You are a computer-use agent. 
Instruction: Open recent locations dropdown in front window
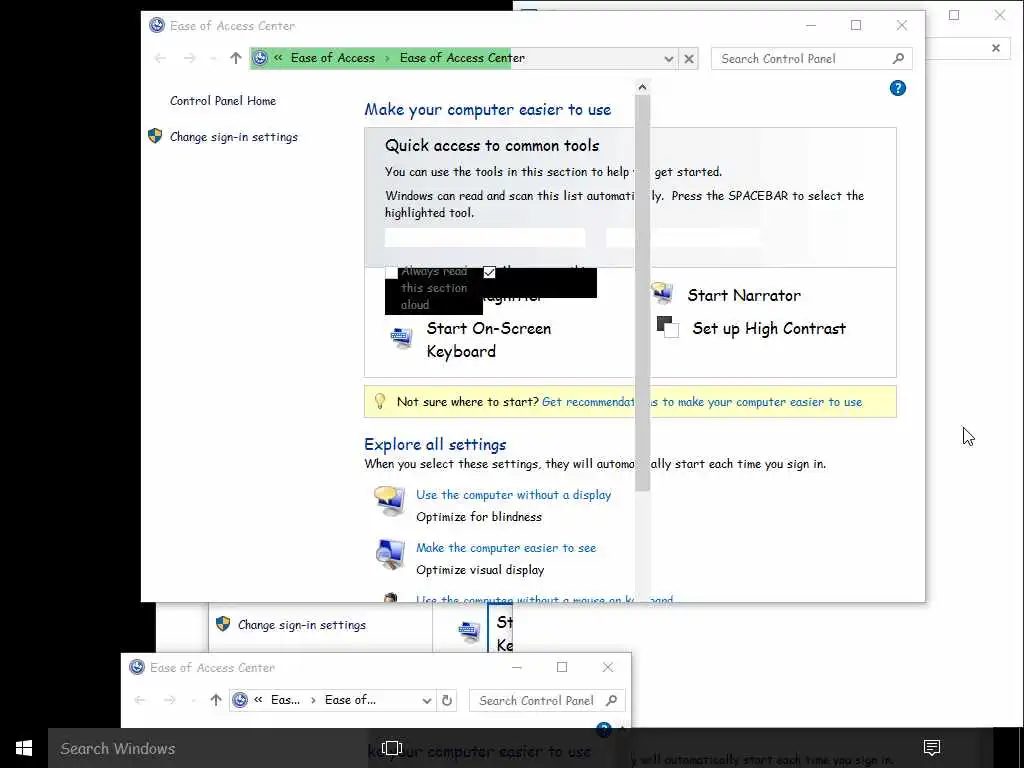click(212, 59)
